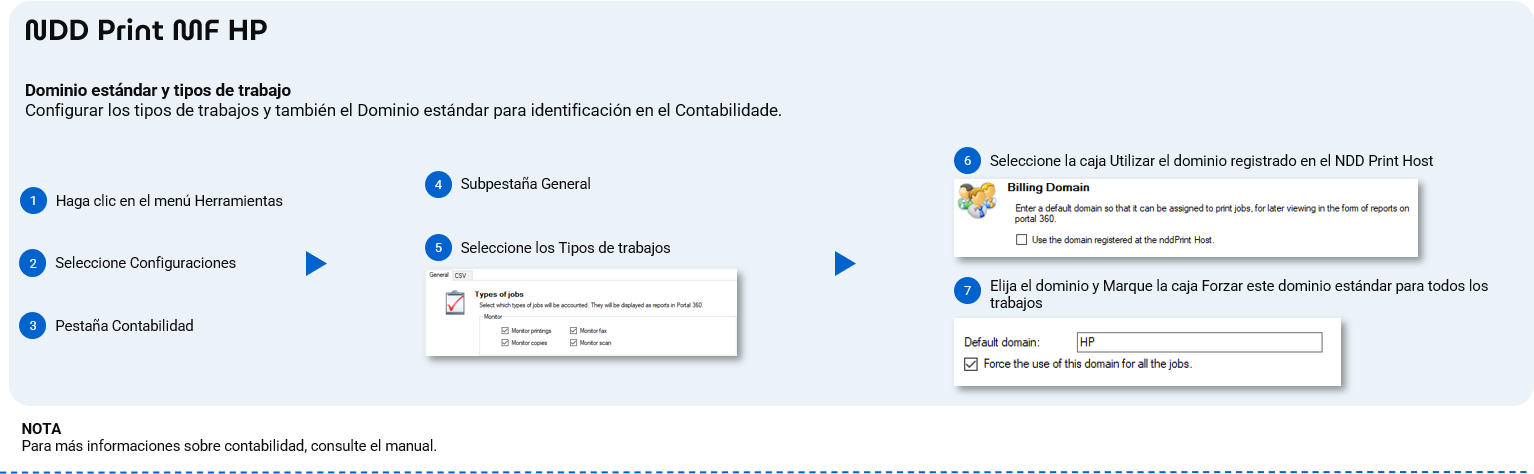Uncheck Force the use of this domain

click(x=971, y=364)
